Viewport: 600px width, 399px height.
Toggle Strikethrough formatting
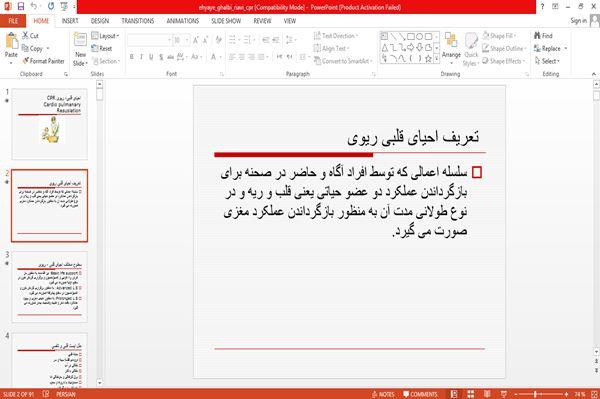pos(171,57)
